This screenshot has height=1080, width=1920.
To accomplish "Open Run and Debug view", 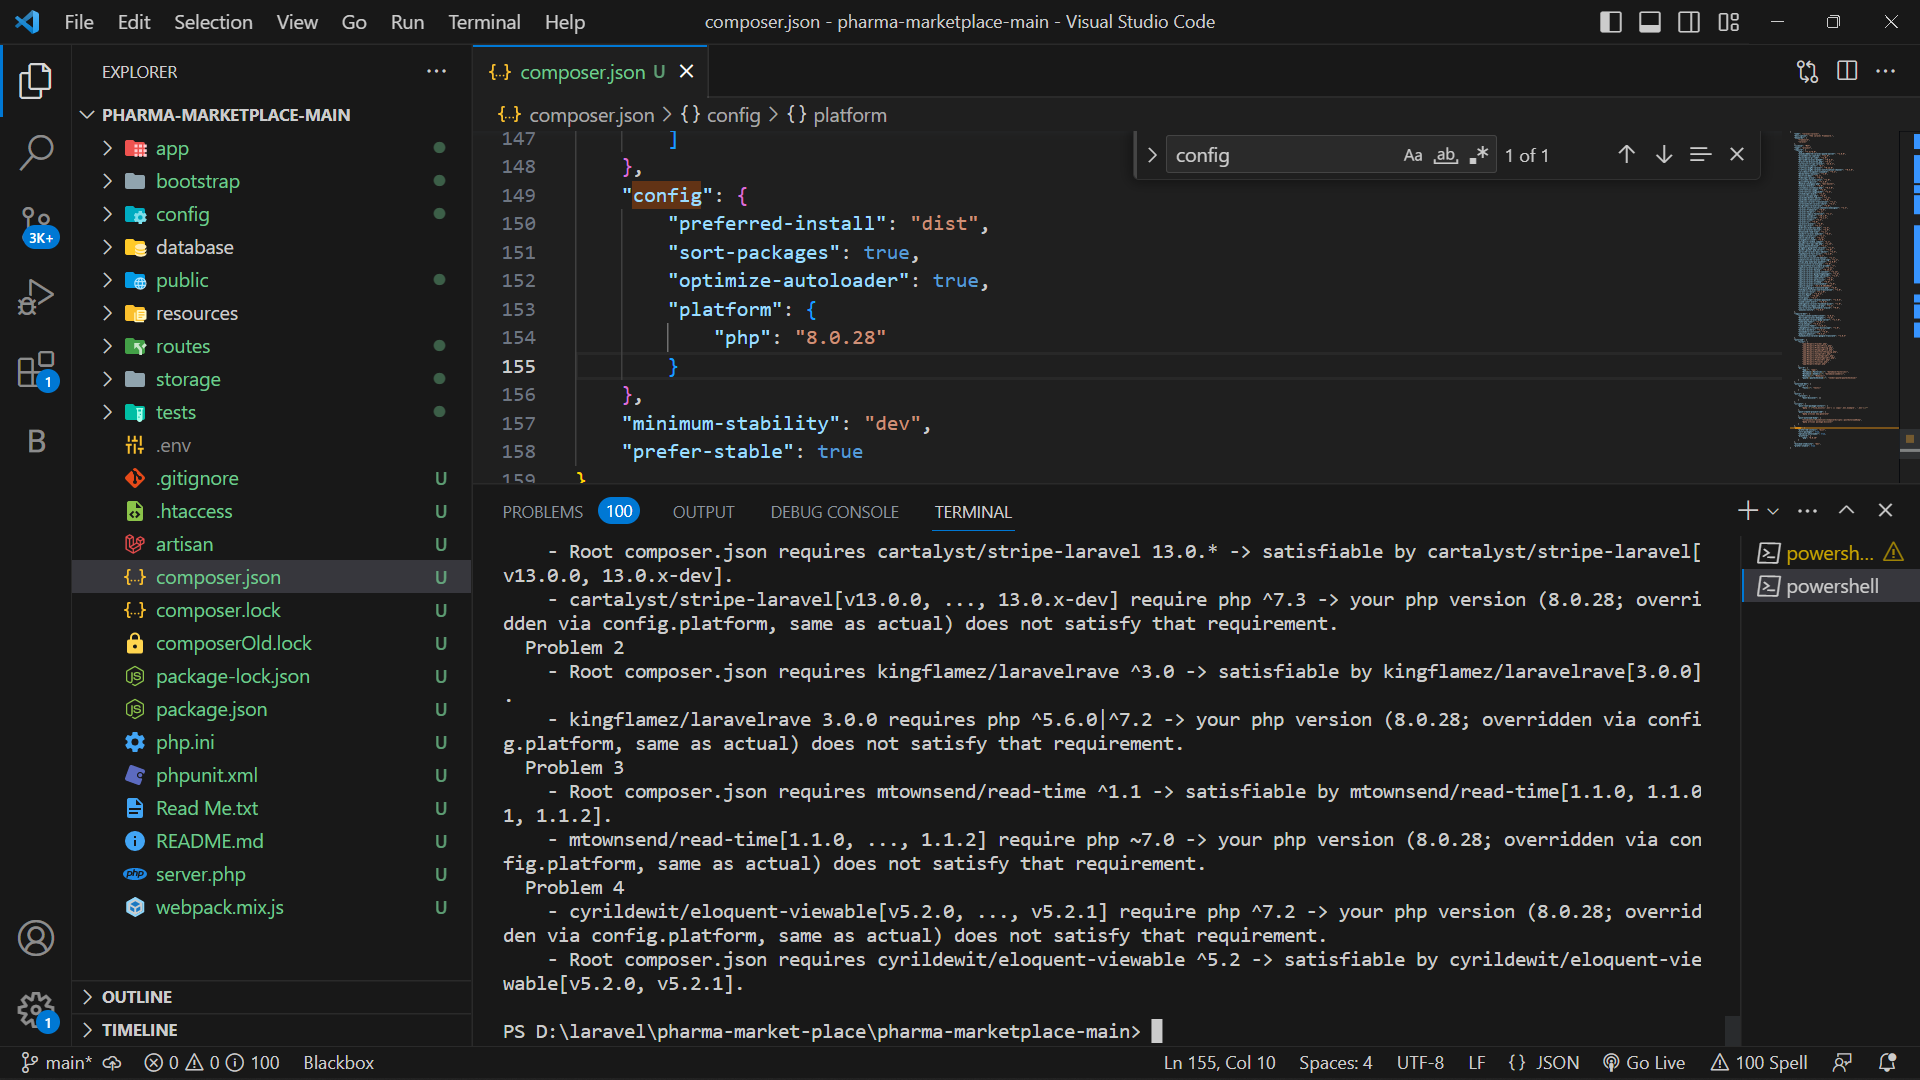I will (36, 298).
